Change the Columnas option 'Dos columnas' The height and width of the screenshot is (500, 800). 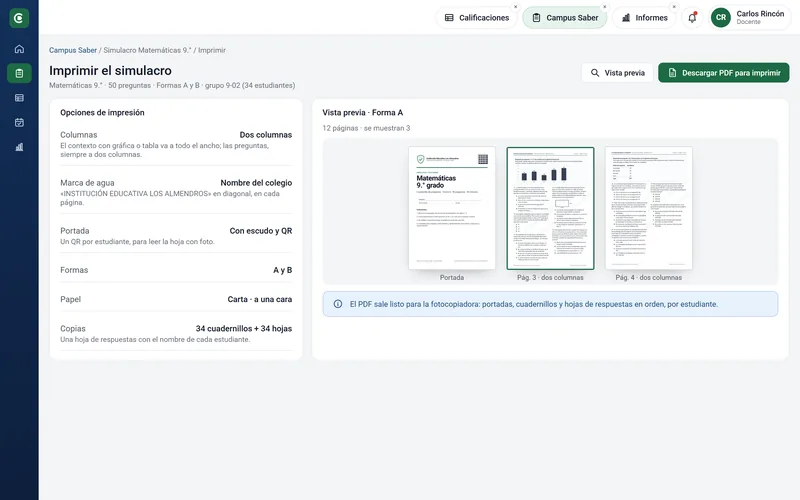click(x=266, y=135)
